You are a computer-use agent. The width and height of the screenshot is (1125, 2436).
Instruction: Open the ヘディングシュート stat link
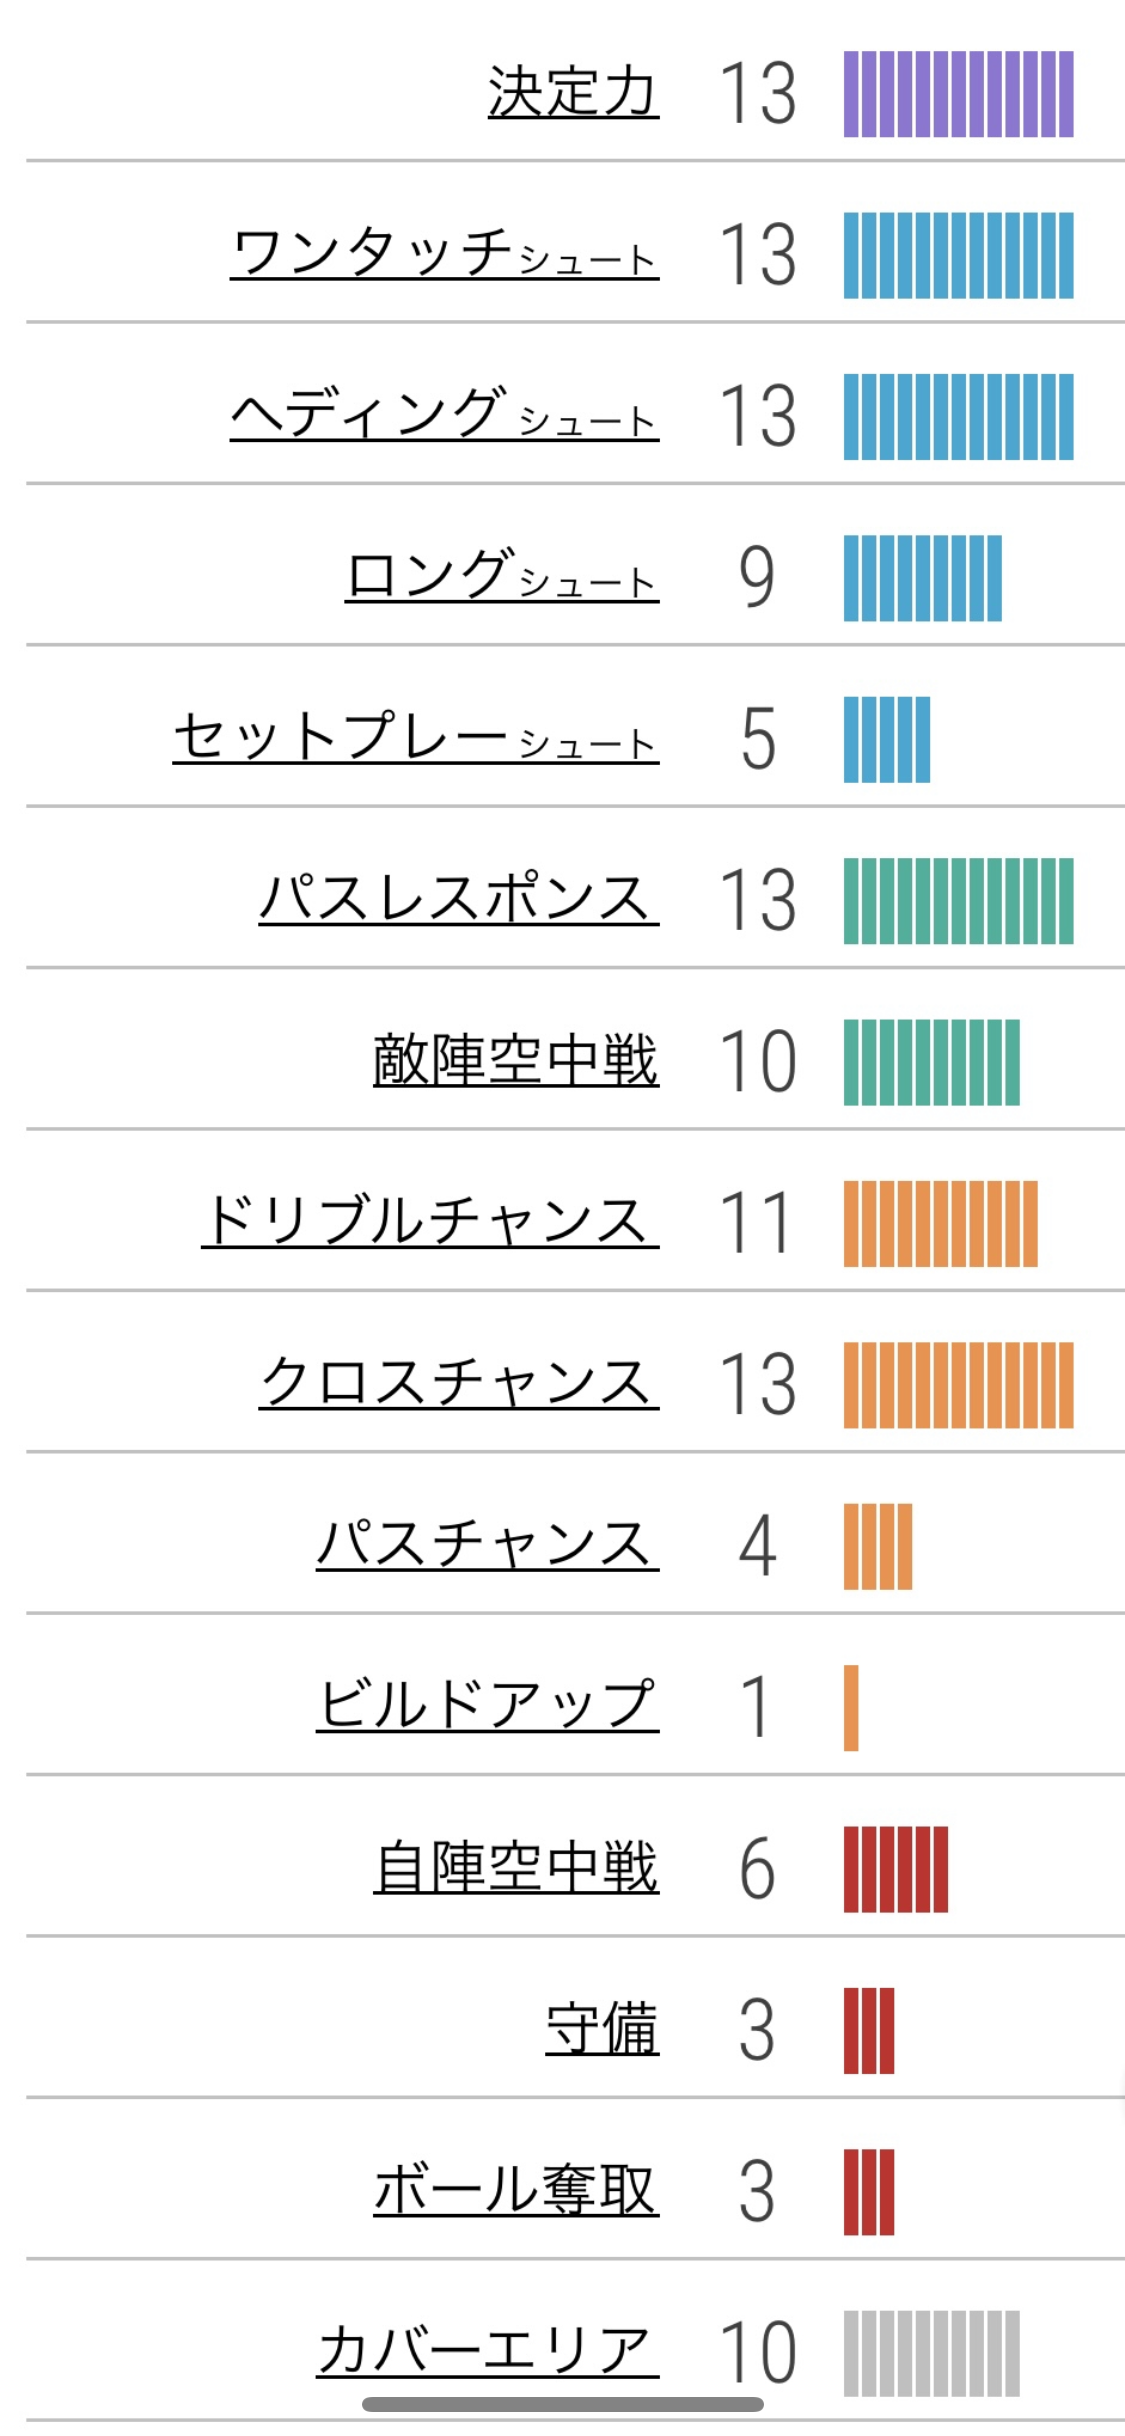[x=444, y=415]
